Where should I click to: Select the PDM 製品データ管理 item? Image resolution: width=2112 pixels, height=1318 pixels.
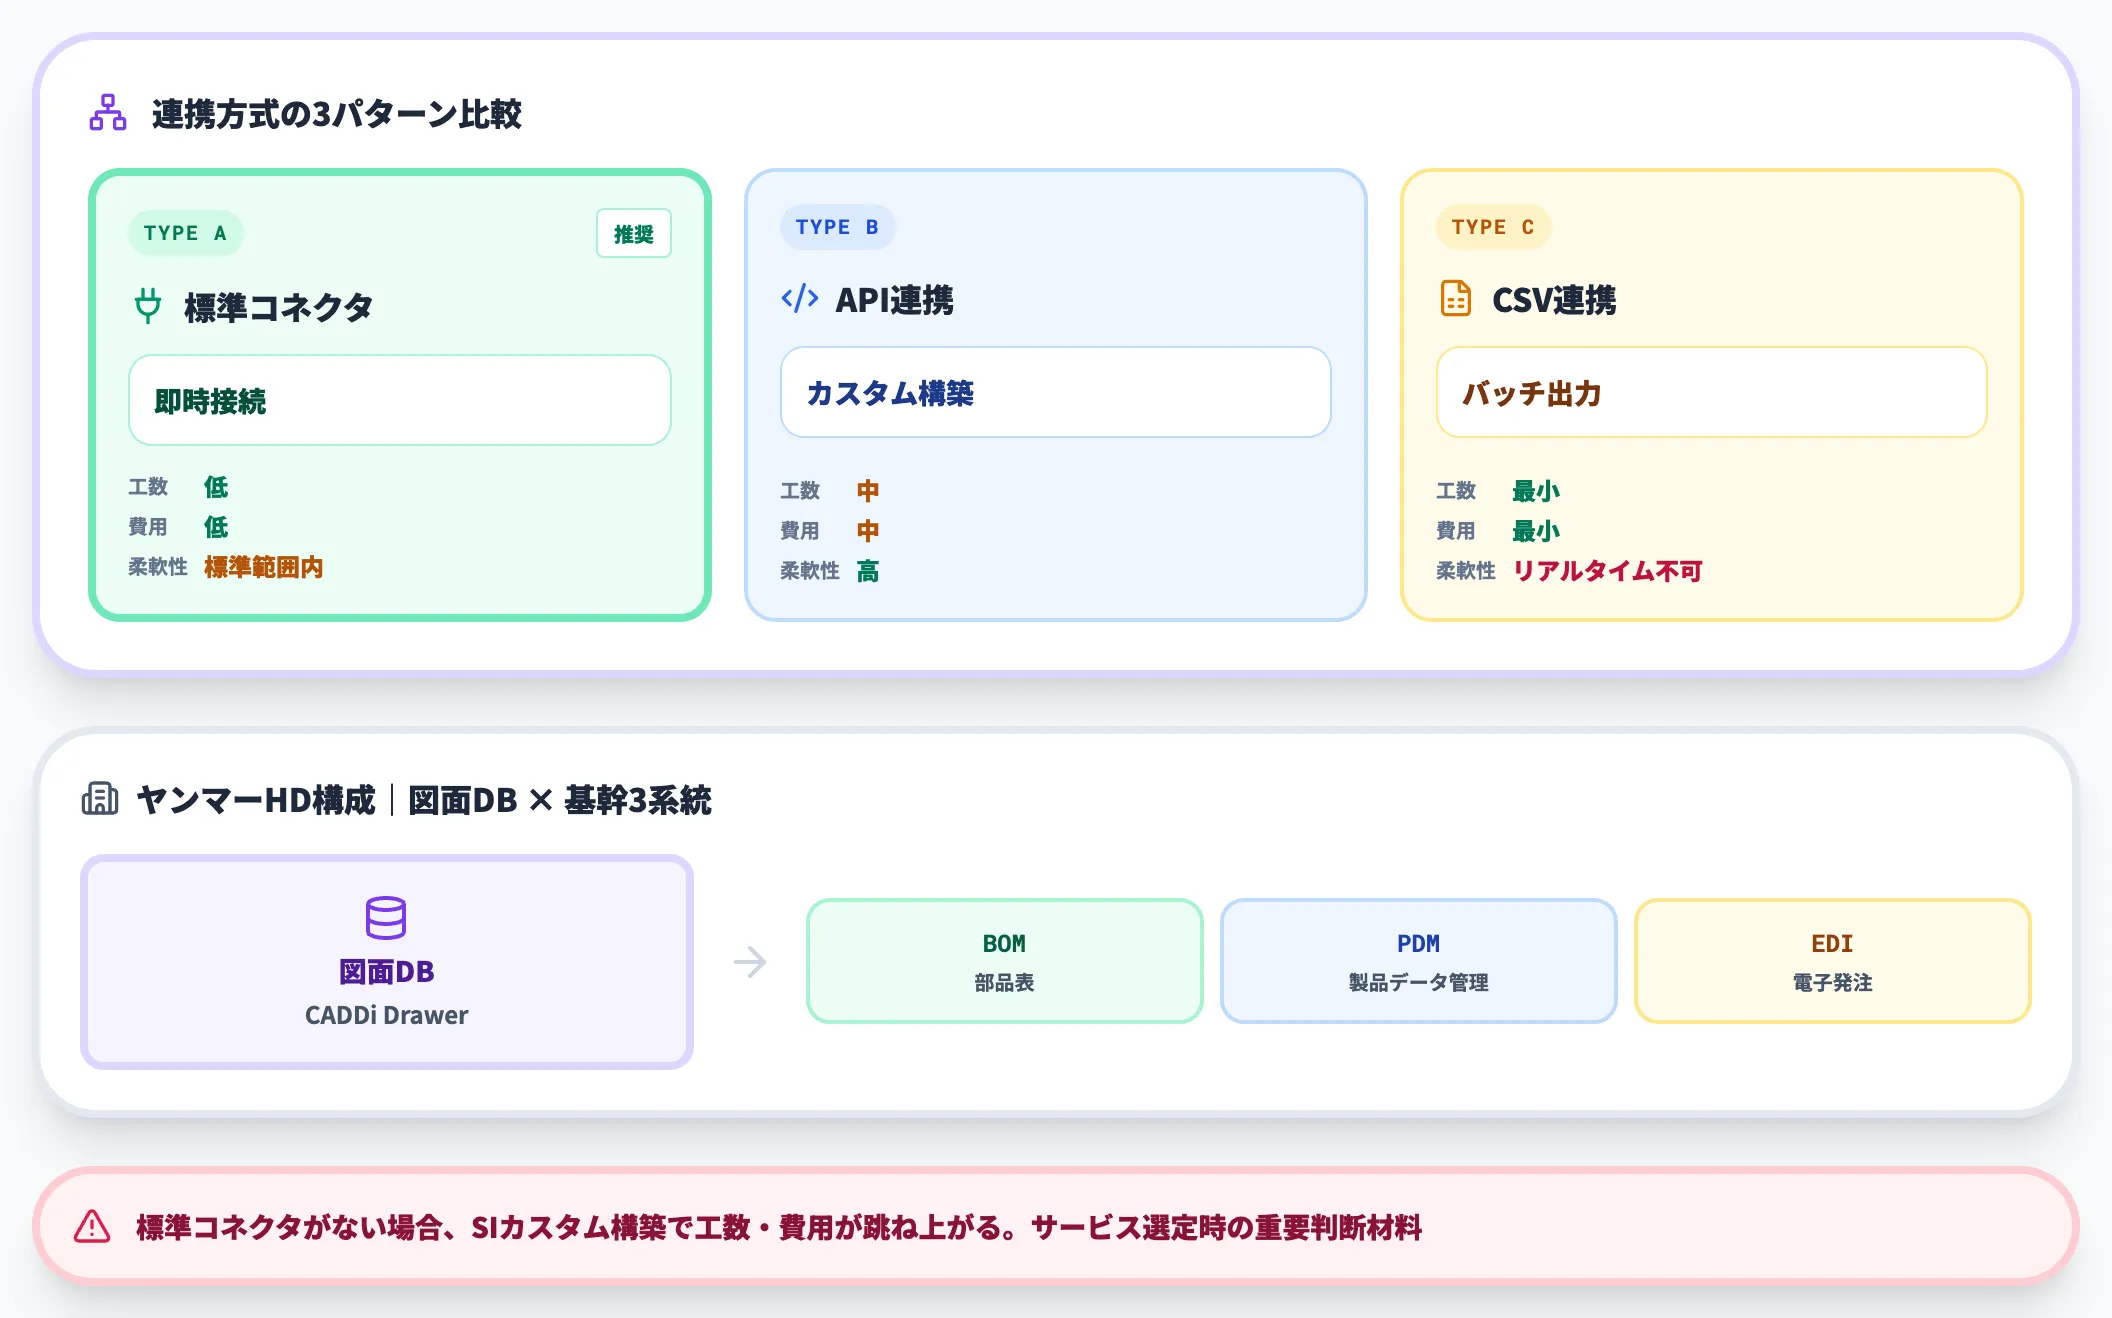point(1418,961)
